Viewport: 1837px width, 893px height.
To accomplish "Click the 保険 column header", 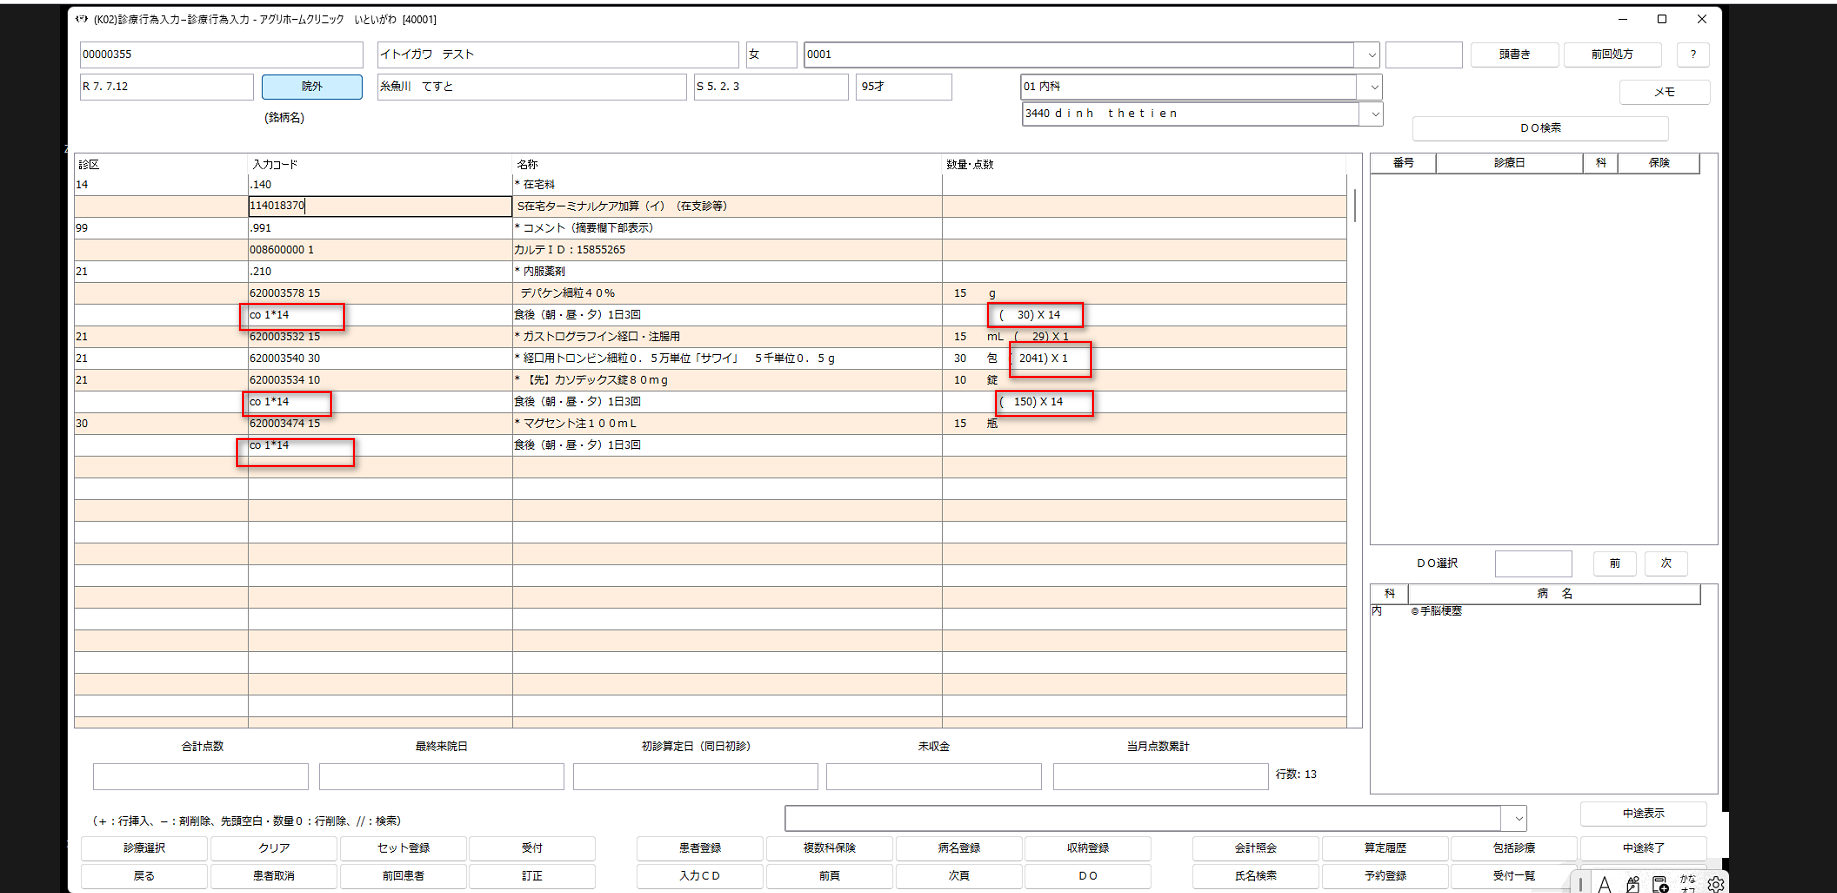I will click(1659, 163).
